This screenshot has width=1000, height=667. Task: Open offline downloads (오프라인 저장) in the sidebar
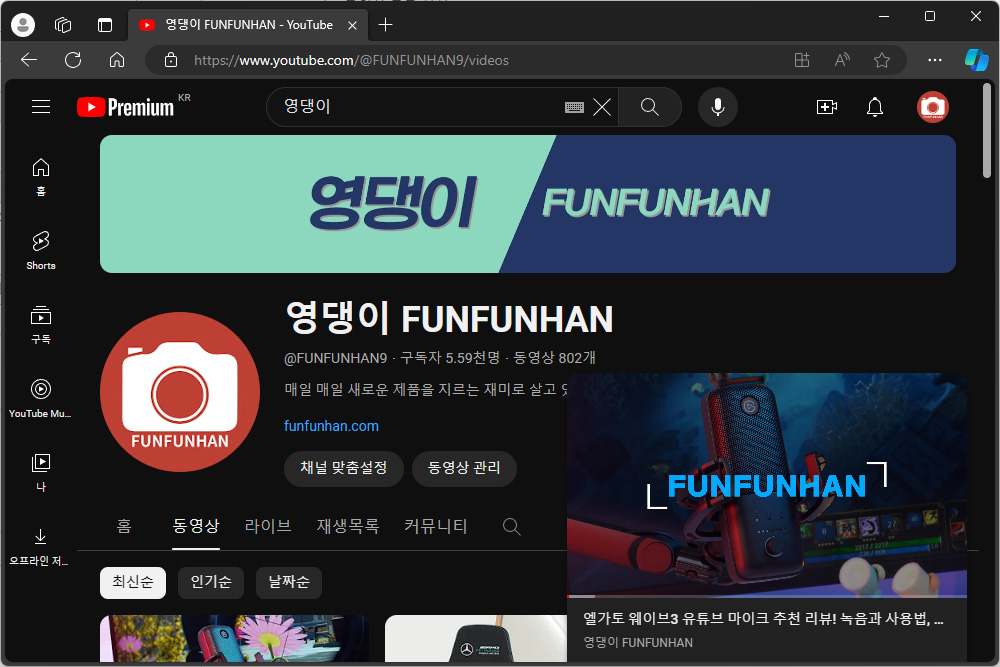click(x=40, y=546)
